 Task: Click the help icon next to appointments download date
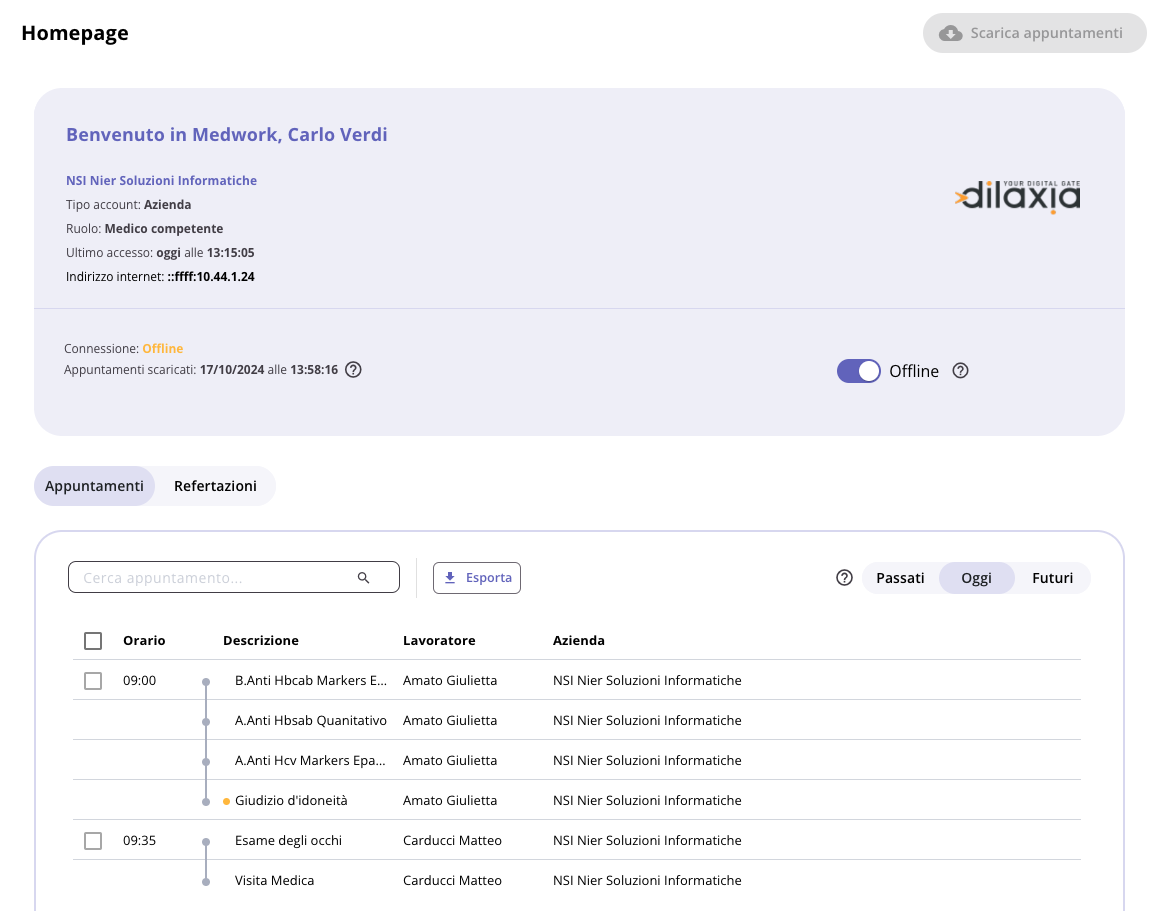tap(352, 369)
